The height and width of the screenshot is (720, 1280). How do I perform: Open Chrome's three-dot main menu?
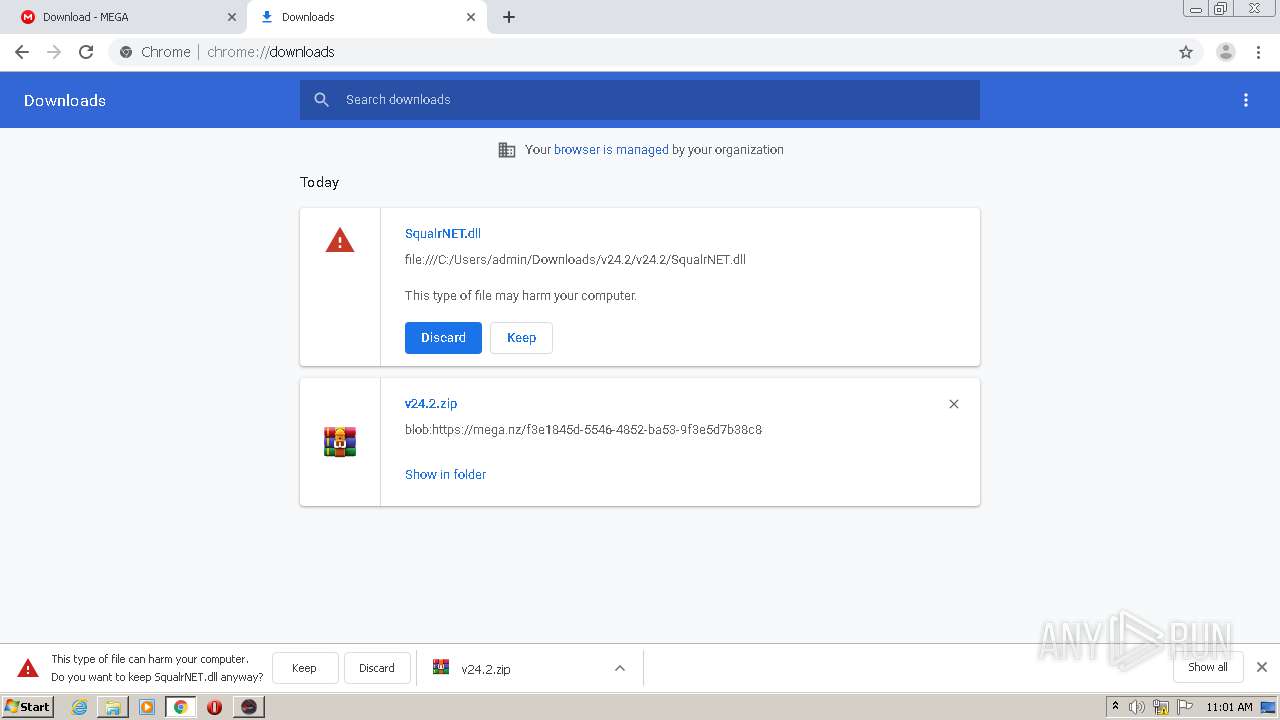[1259, 52]
